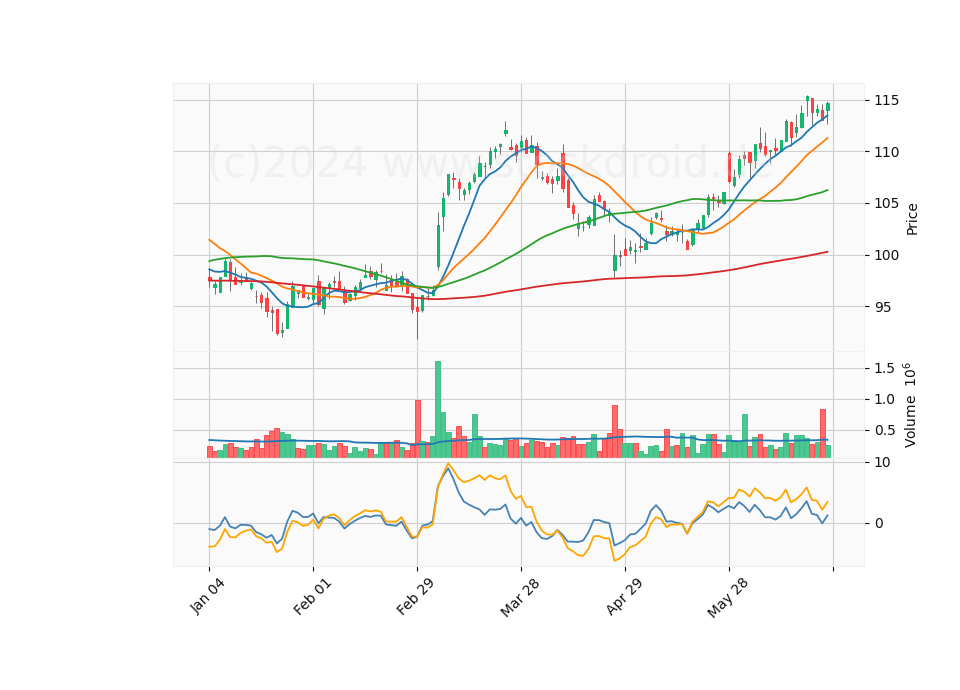The height and width of the screenshot is (690, 960).
Task: Click the 'Feb 01' date label
Action: (x=312, y=596)
